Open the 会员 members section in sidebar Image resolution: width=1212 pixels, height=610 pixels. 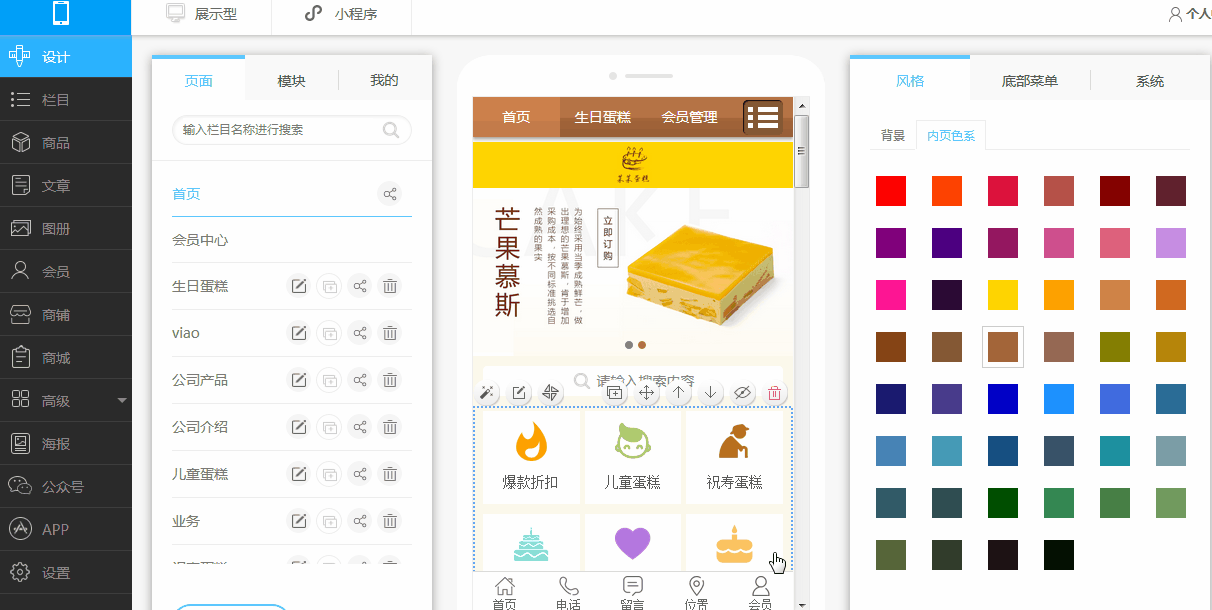(65, 272)
